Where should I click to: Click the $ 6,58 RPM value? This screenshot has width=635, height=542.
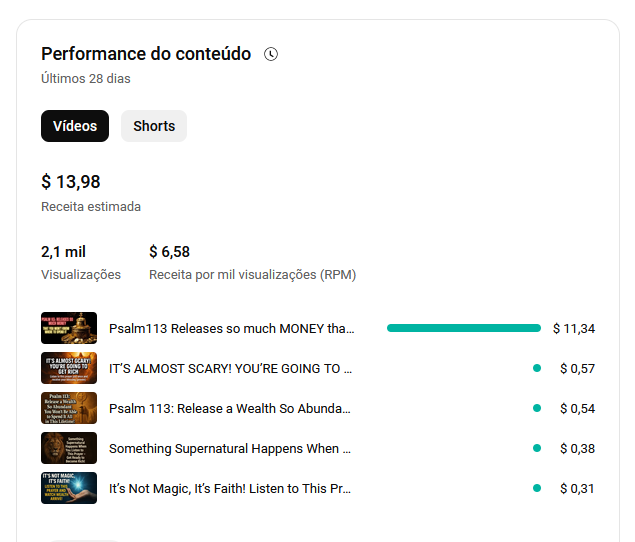169,252
